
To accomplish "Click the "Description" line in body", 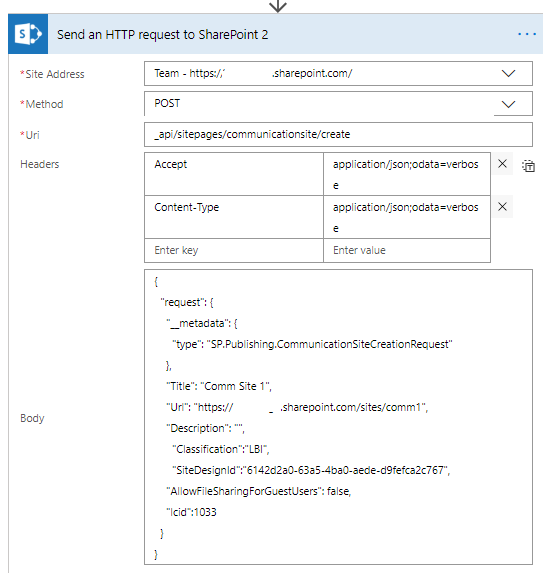I will point(205,428).
